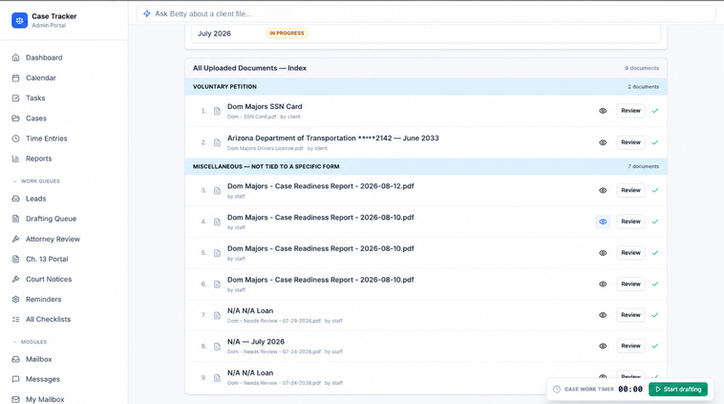Click the All Checklists list icon
The image size is (724, 404).
16,320
